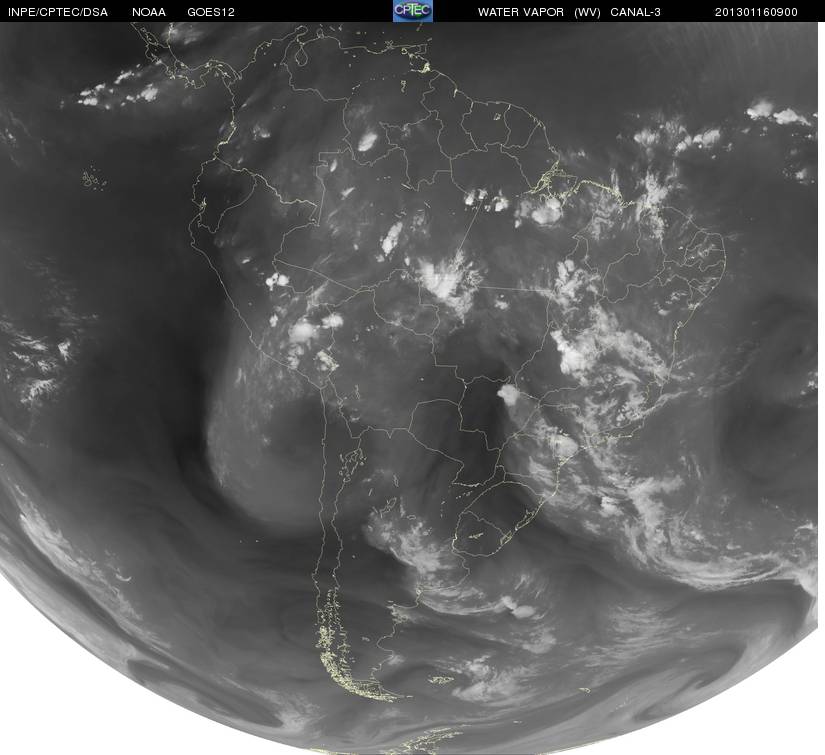The height and width of the screenshot is (755, 825).
Task: Click the 201301160900 timestamp
Action: [756, 12]
